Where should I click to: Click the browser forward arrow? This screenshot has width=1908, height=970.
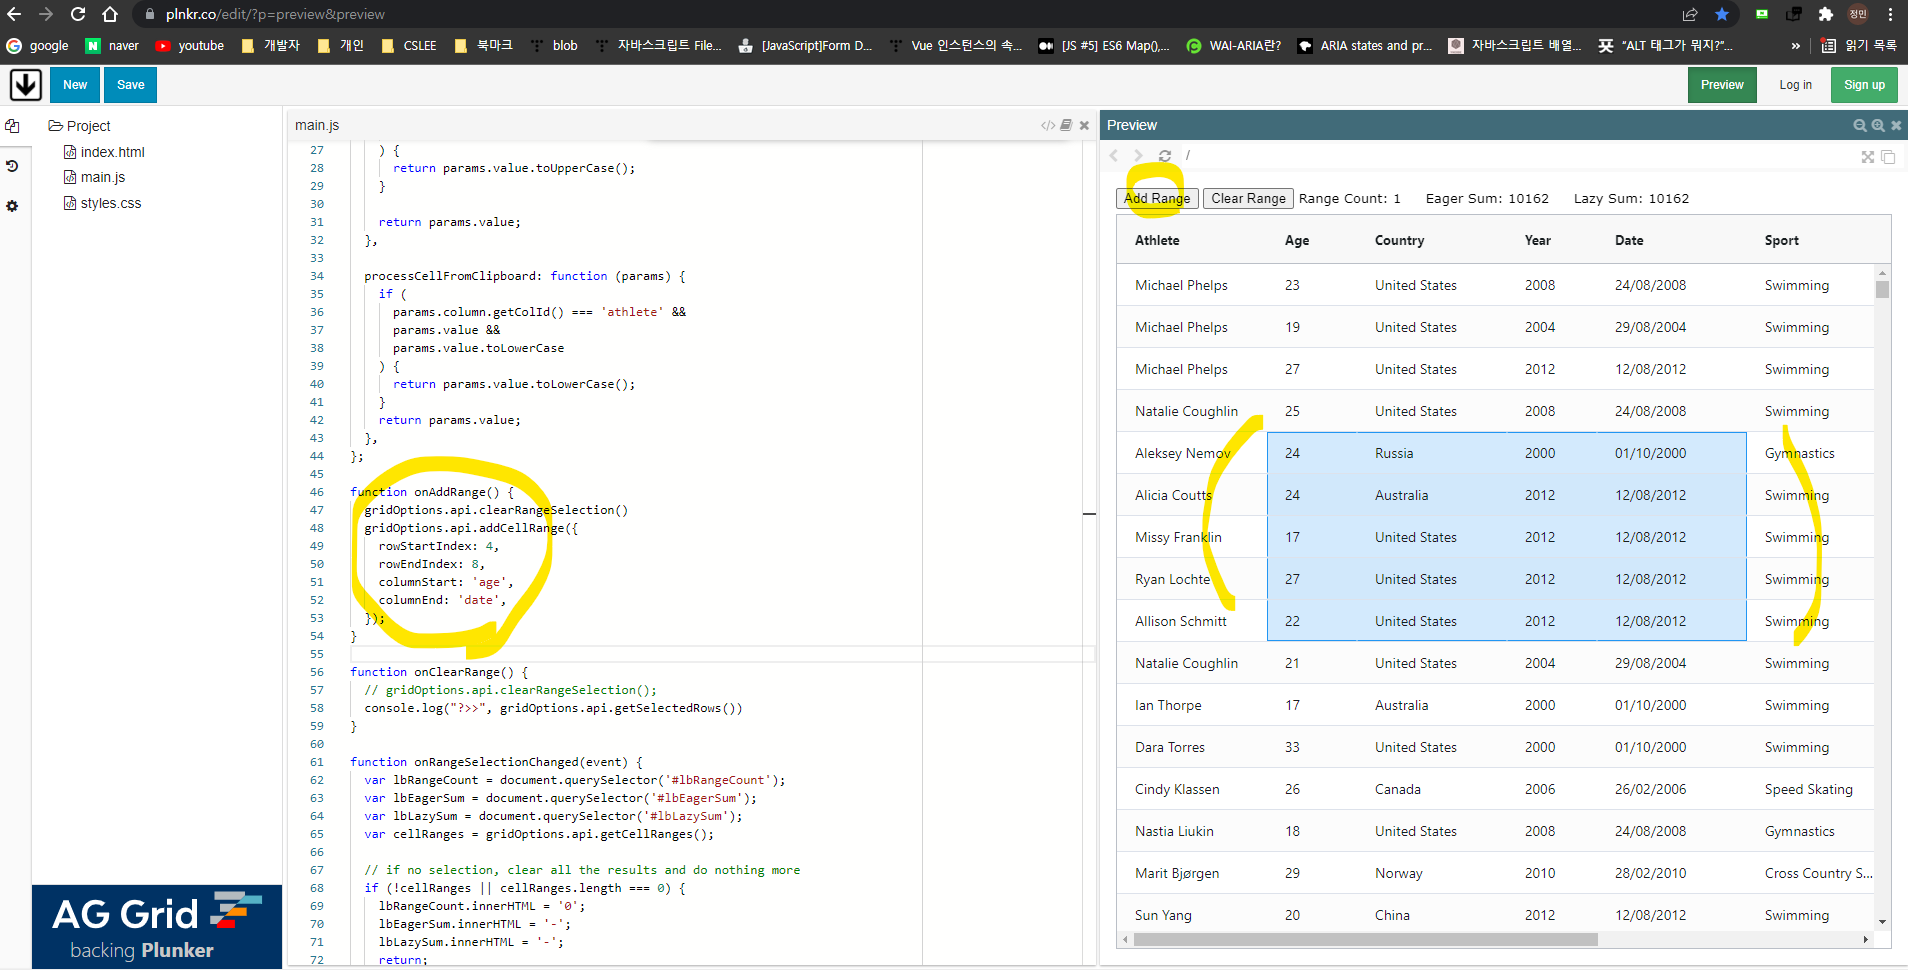pos(46,14)
